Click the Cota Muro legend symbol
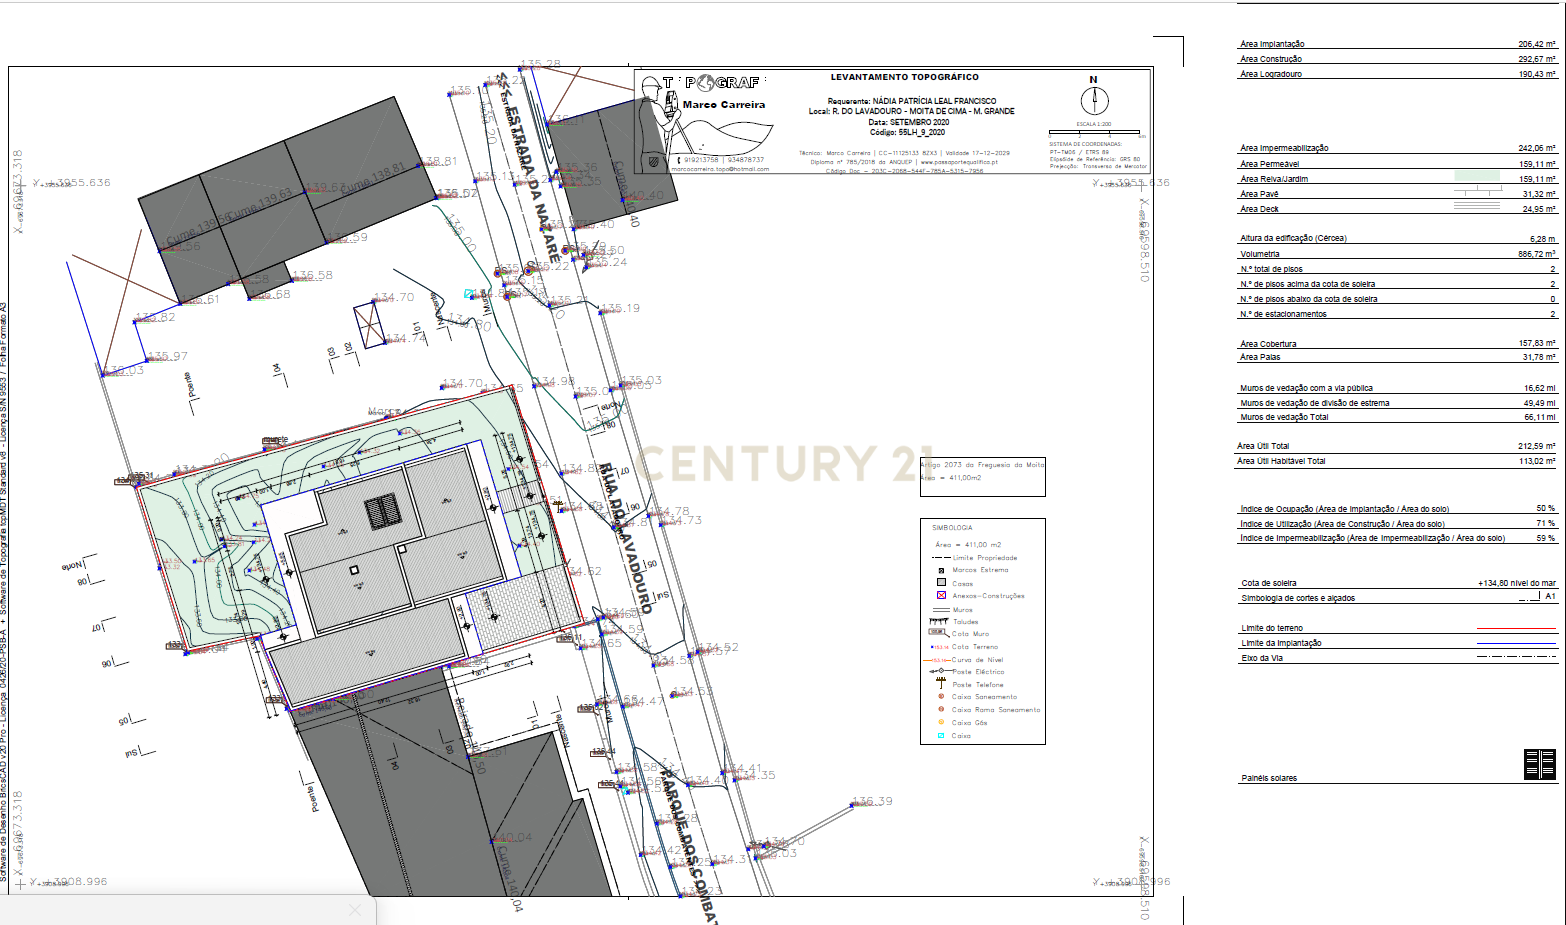 click(938, 633)
